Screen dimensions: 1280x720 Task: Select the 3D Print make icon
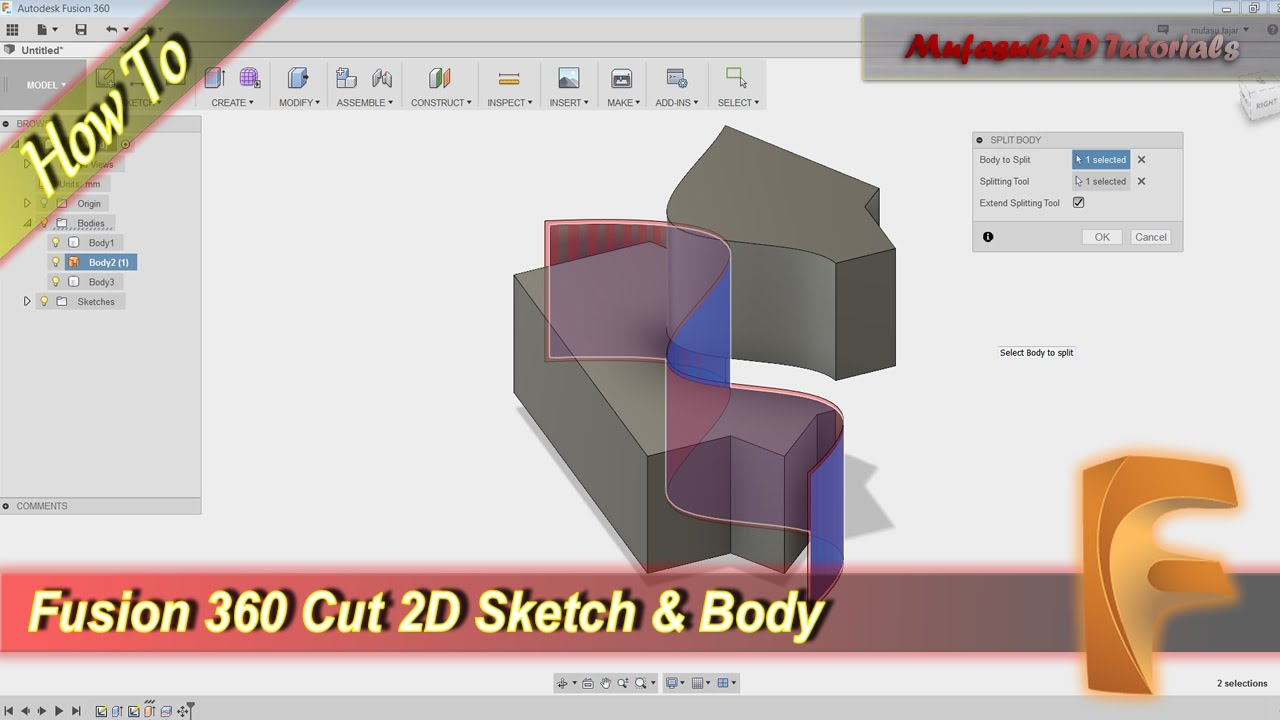pyautogui.click(x=621, y=78)
